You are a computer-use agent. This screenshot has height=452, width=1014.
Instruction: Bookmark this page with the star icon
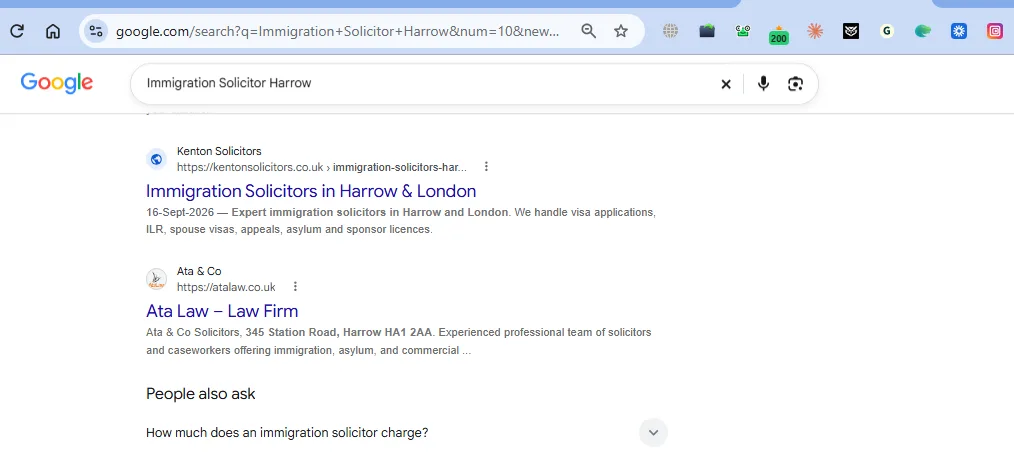621,31
